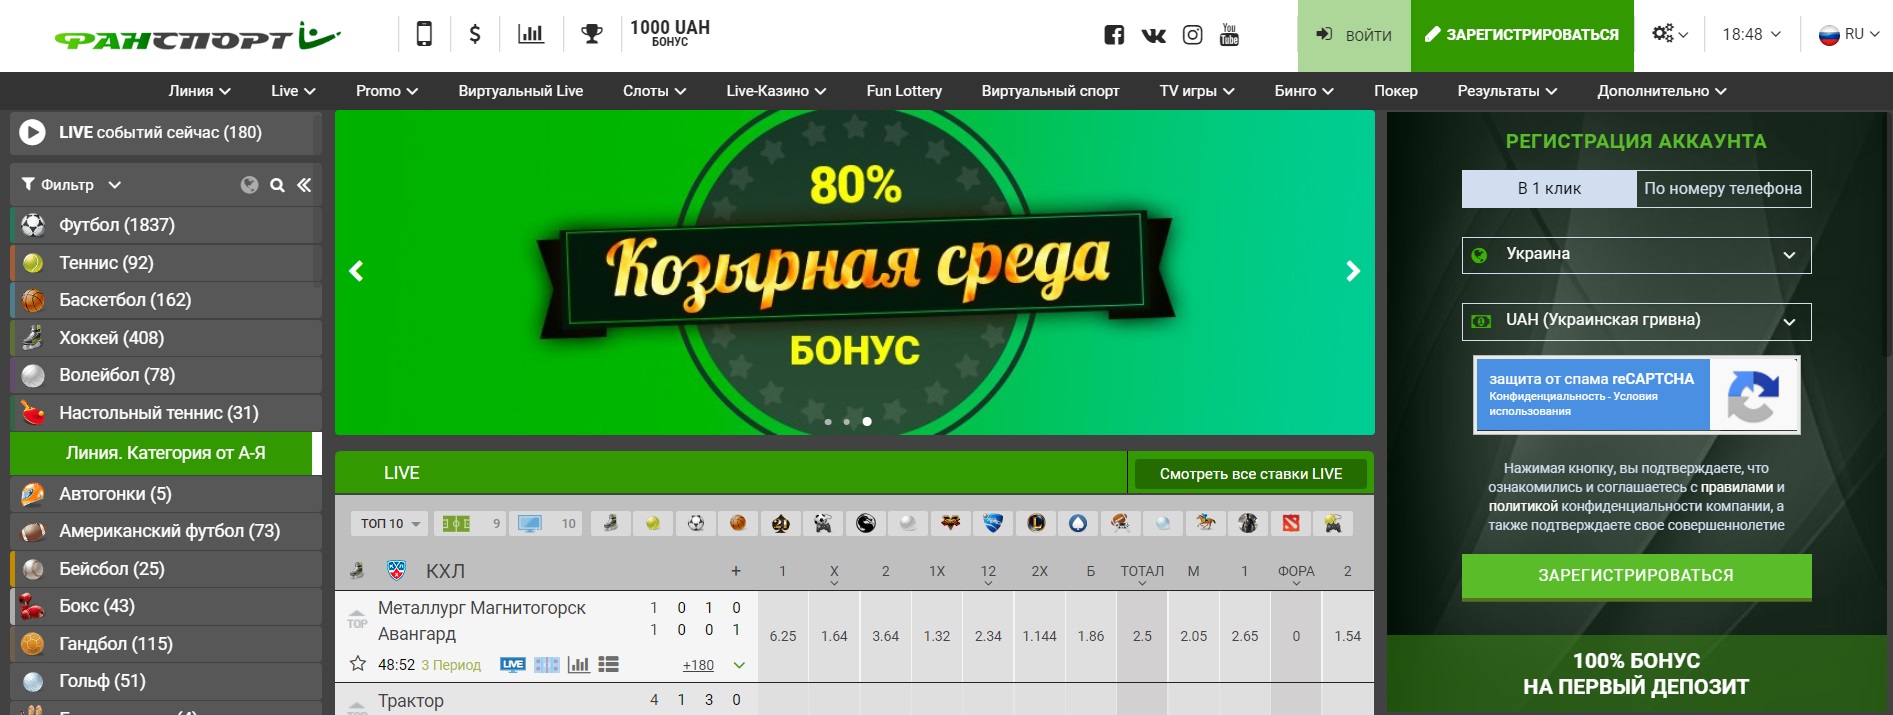Open the +180 more bets link
Viewport: 1893px width, 715px height.
698,665
